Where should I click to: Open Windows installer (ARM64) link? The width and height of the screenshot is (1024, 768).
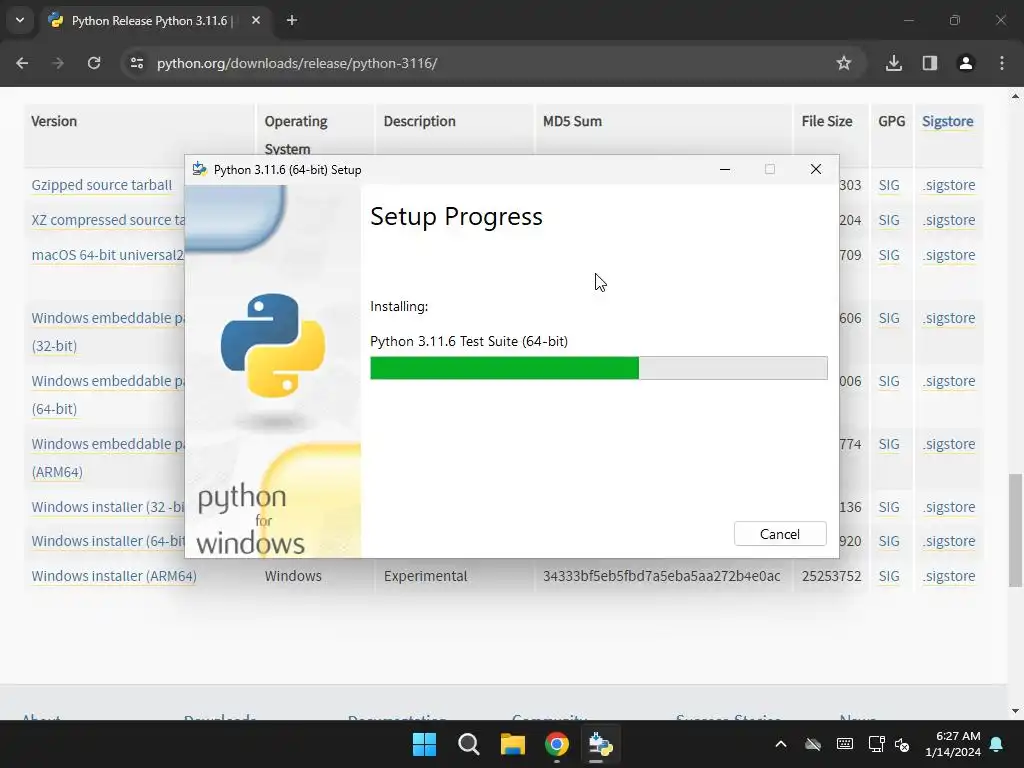coord(114,576)
